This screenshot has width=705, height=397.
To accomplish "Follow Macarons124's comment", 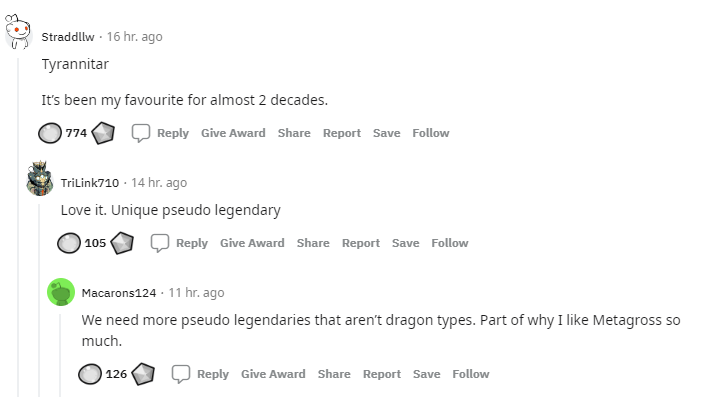I will [471, 374].
